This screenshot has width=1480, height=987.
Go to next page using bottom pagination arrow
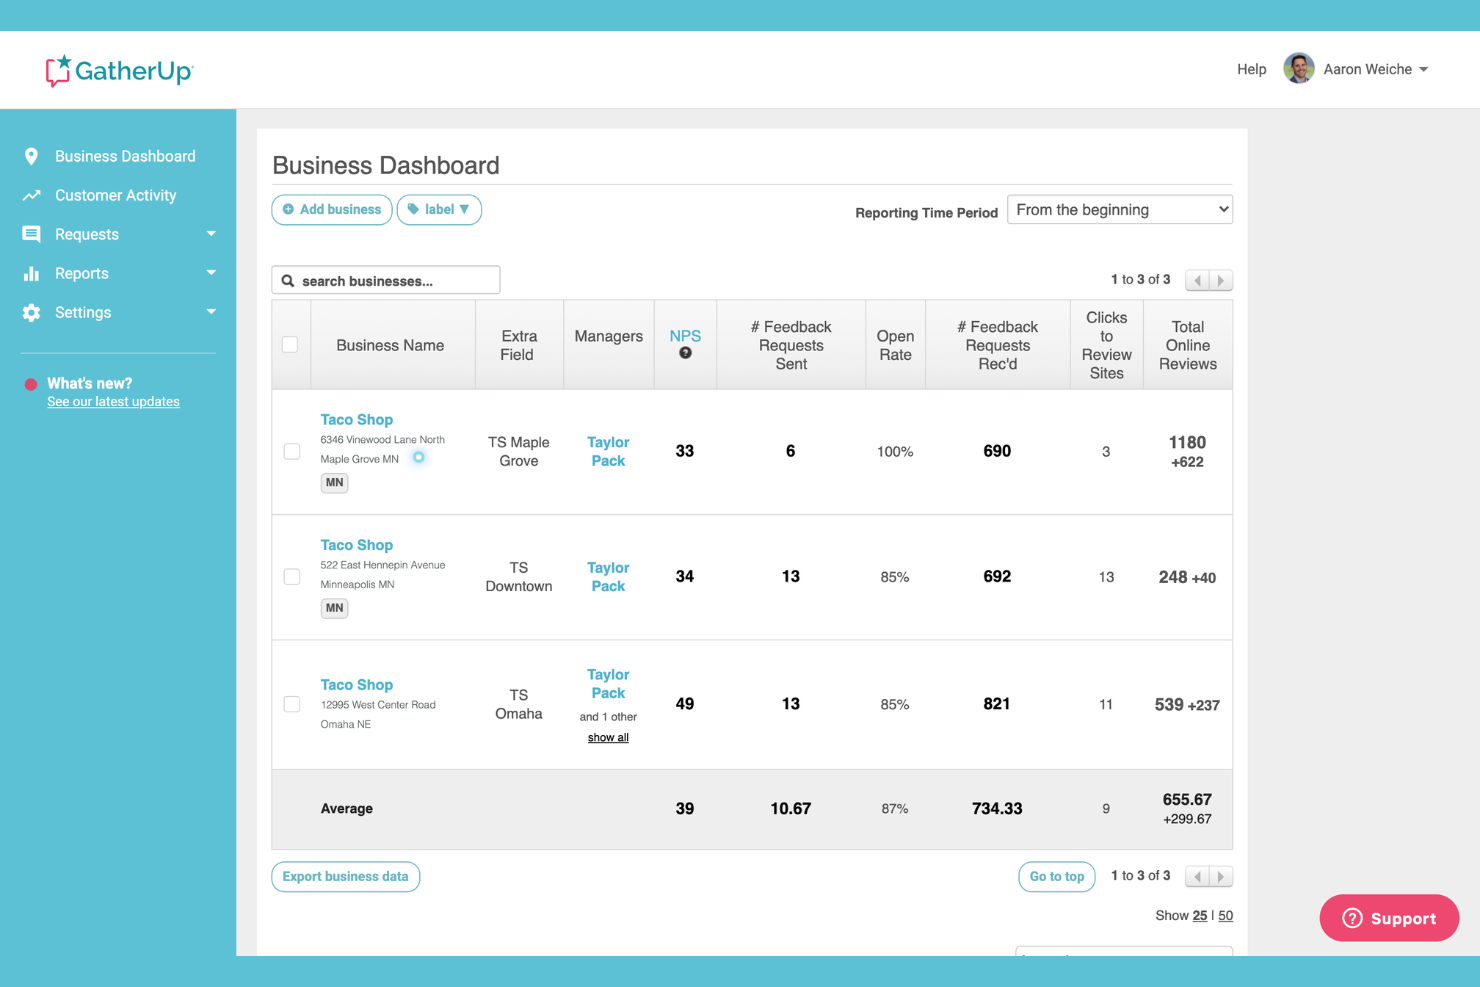click(x=1220, y=876)
